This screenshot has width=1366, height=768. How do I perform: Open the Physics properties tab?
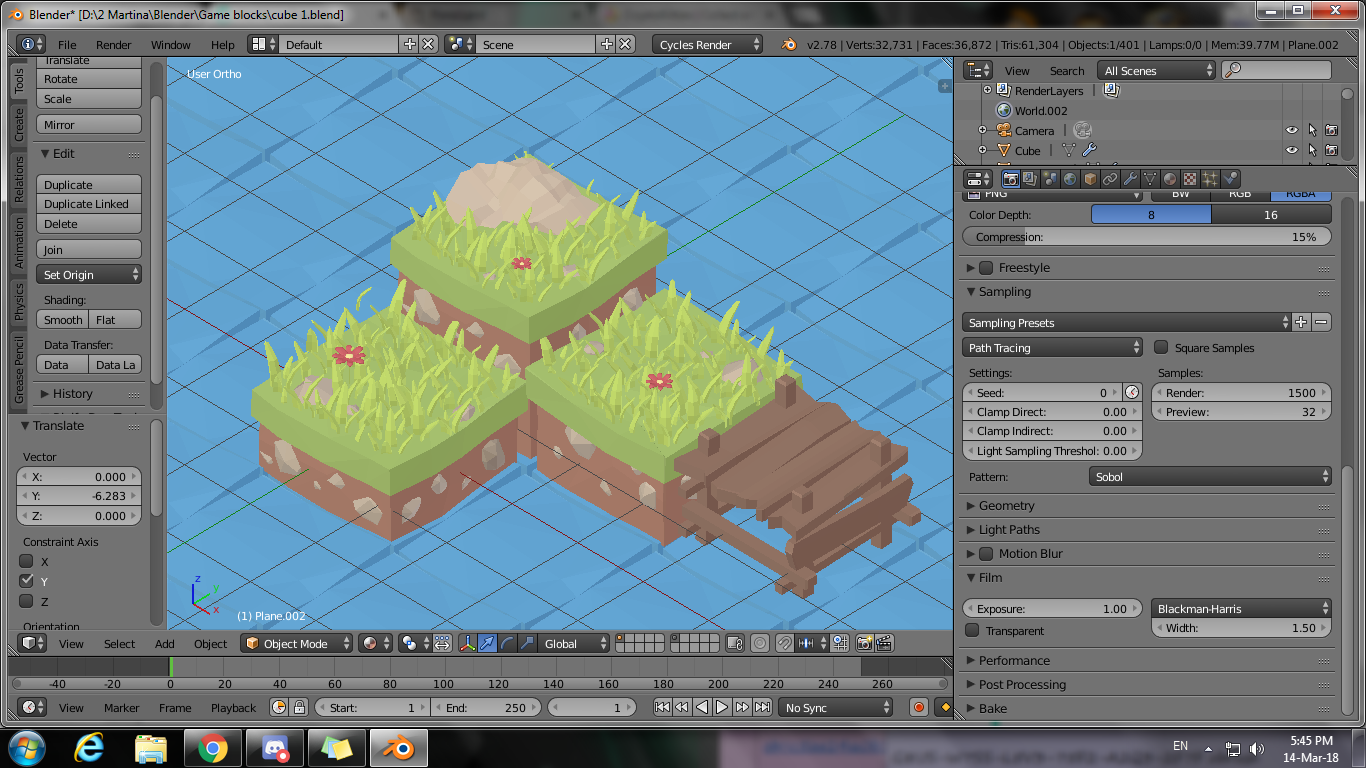pos(1230,179)
